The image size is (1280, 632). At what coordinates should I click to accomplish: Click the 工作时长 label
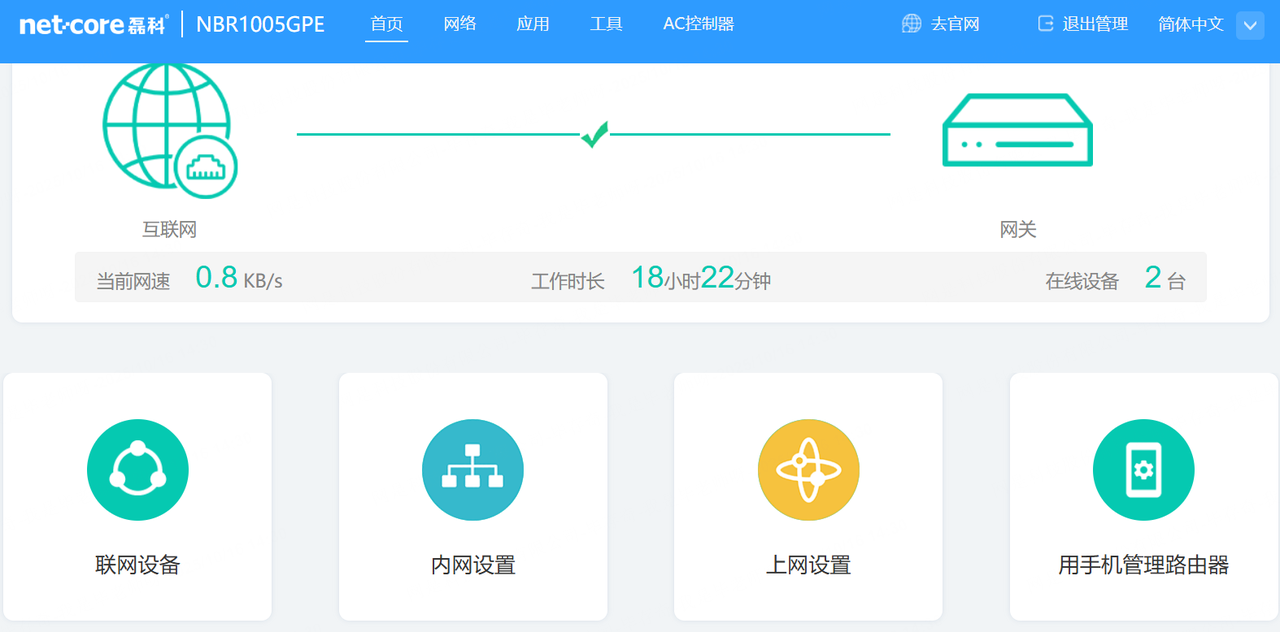click(x=568, y=282)
